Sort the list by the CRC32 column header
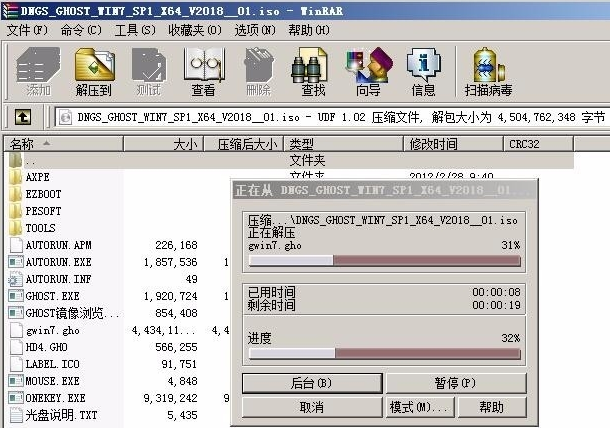 538,144
